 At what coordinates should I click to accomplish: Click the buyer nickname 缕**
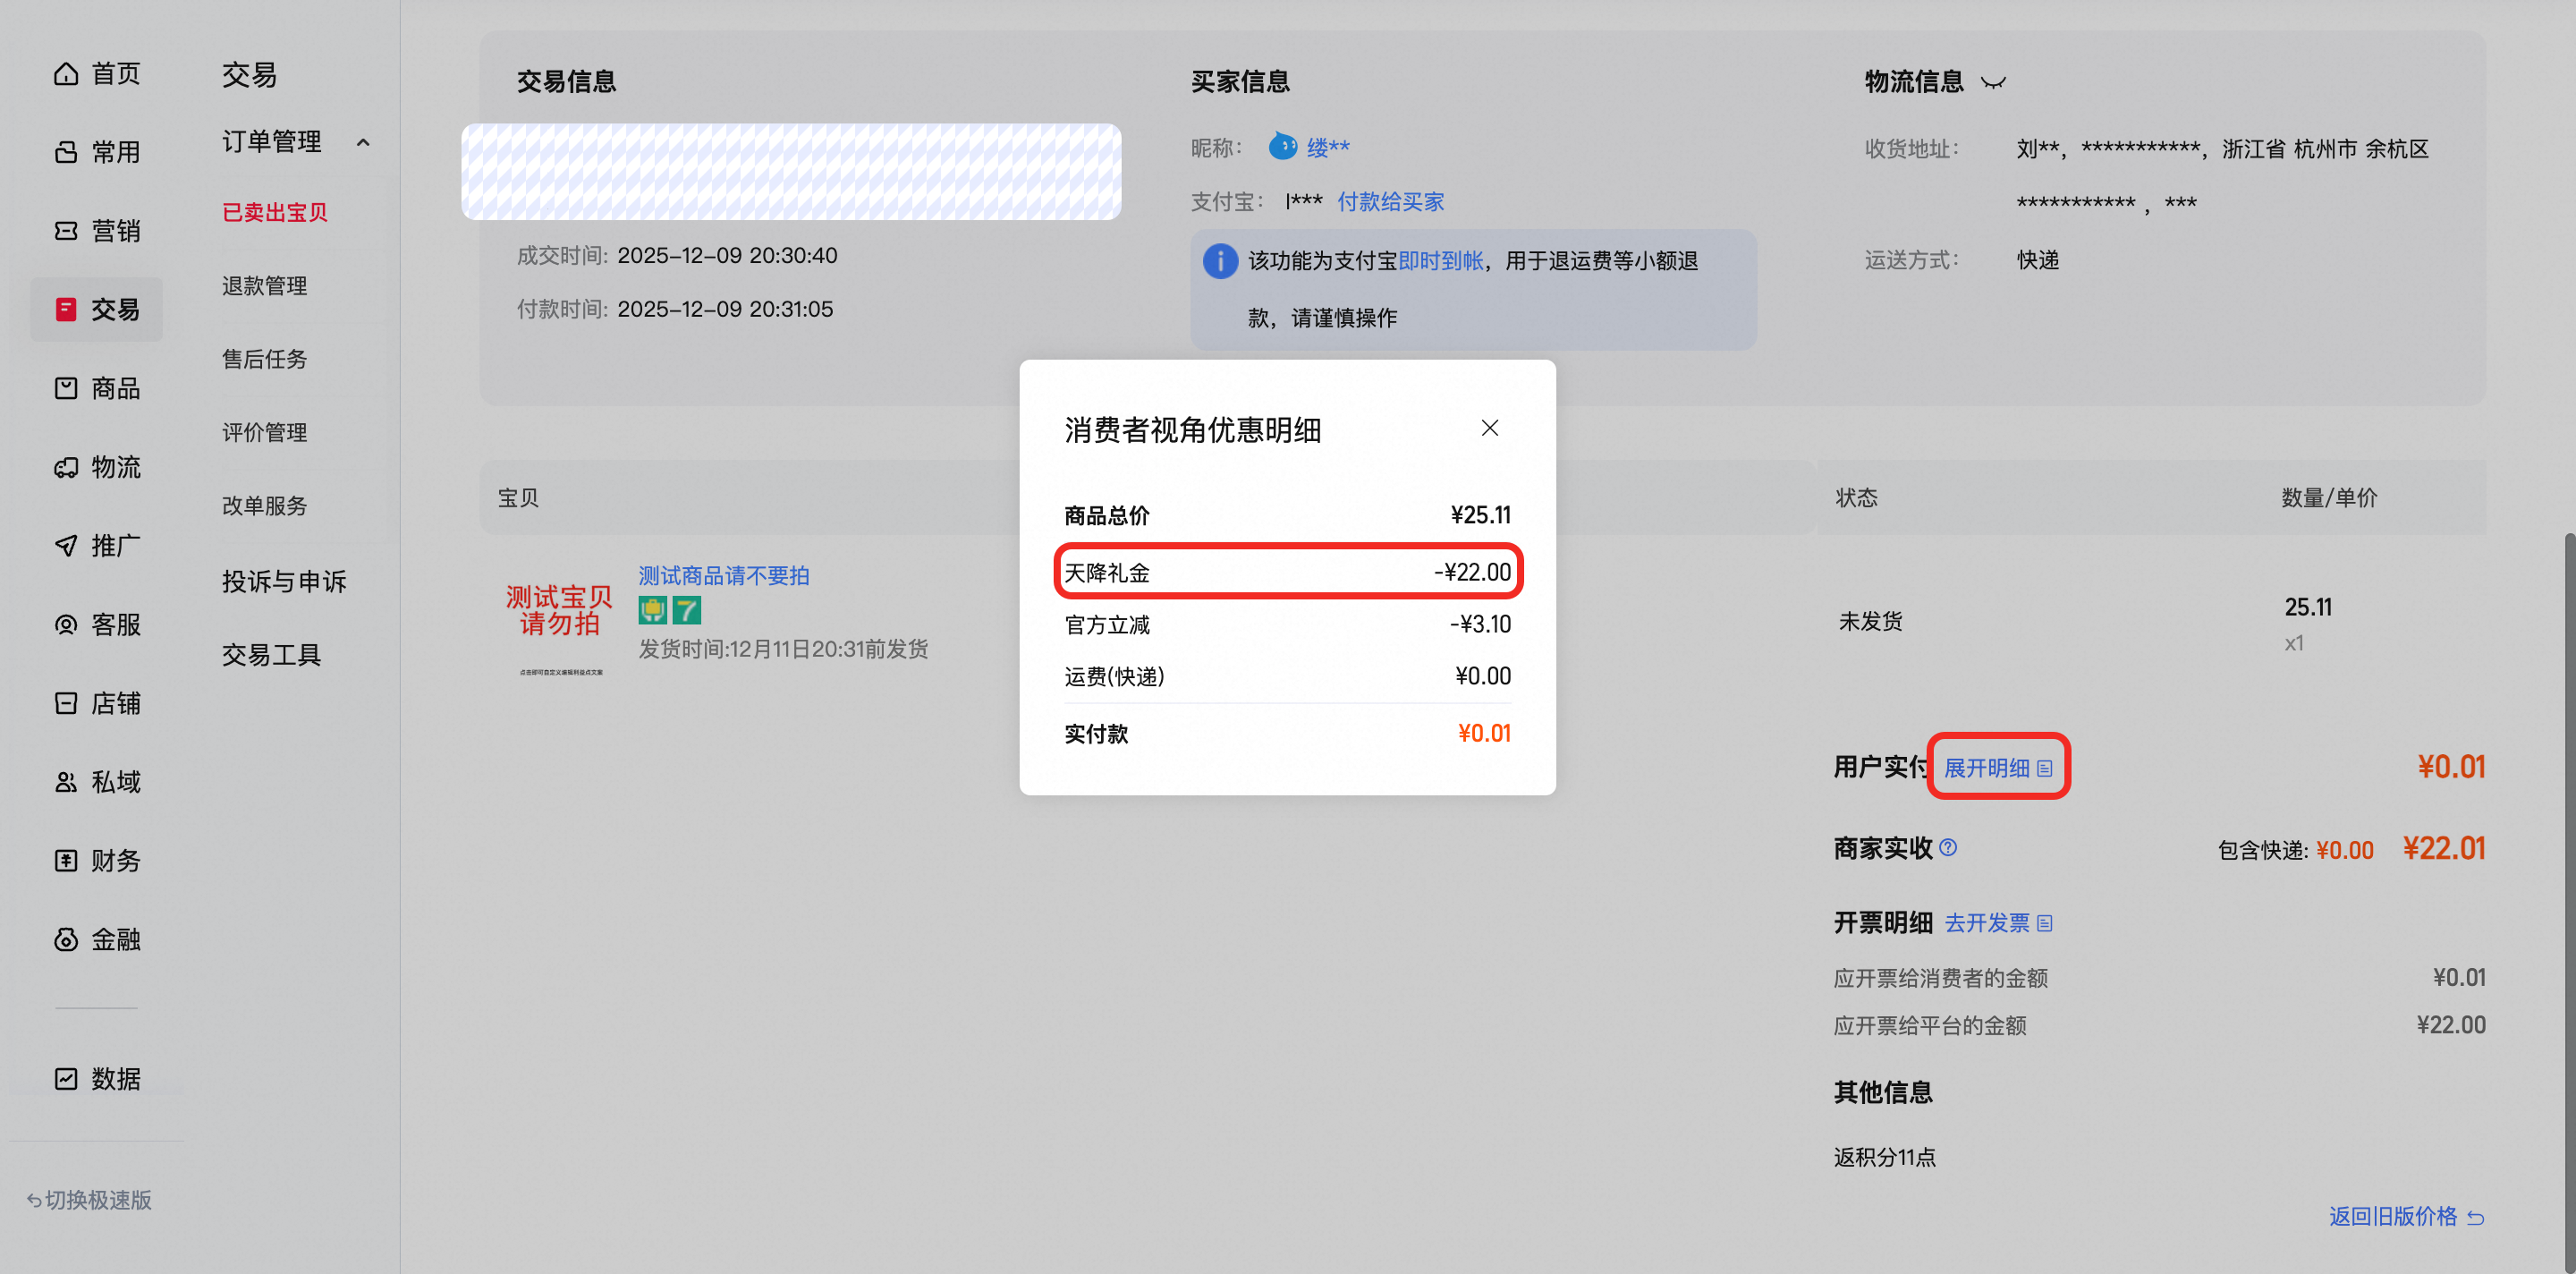[1328, 148]
